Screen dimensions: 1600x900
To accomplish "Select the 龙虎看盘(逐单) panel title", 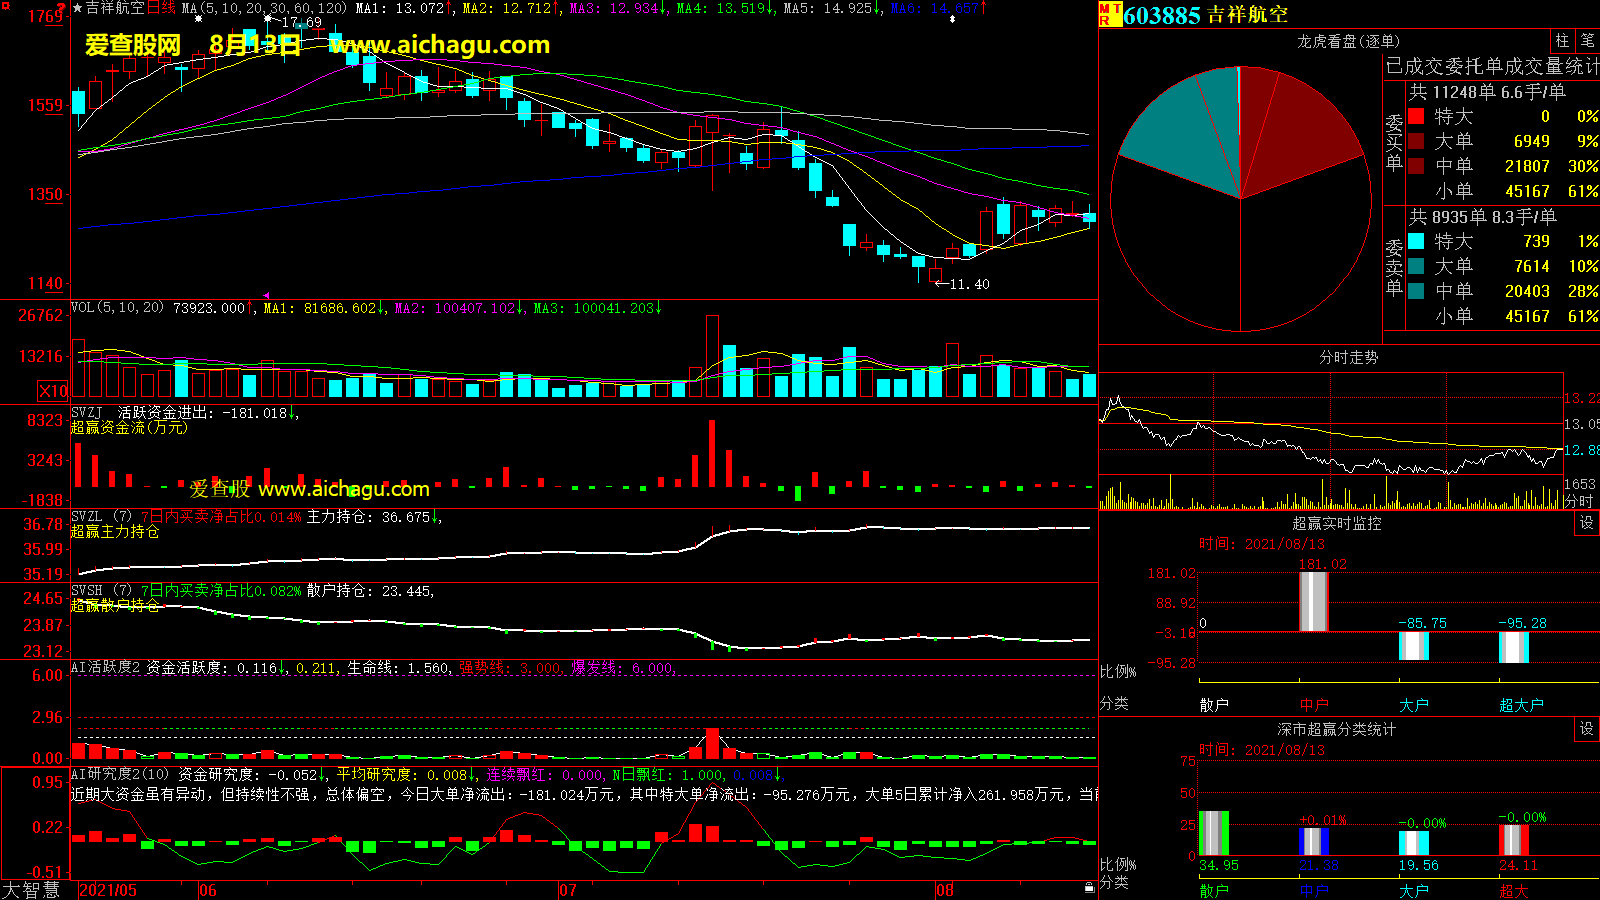I will point(1348,41).
